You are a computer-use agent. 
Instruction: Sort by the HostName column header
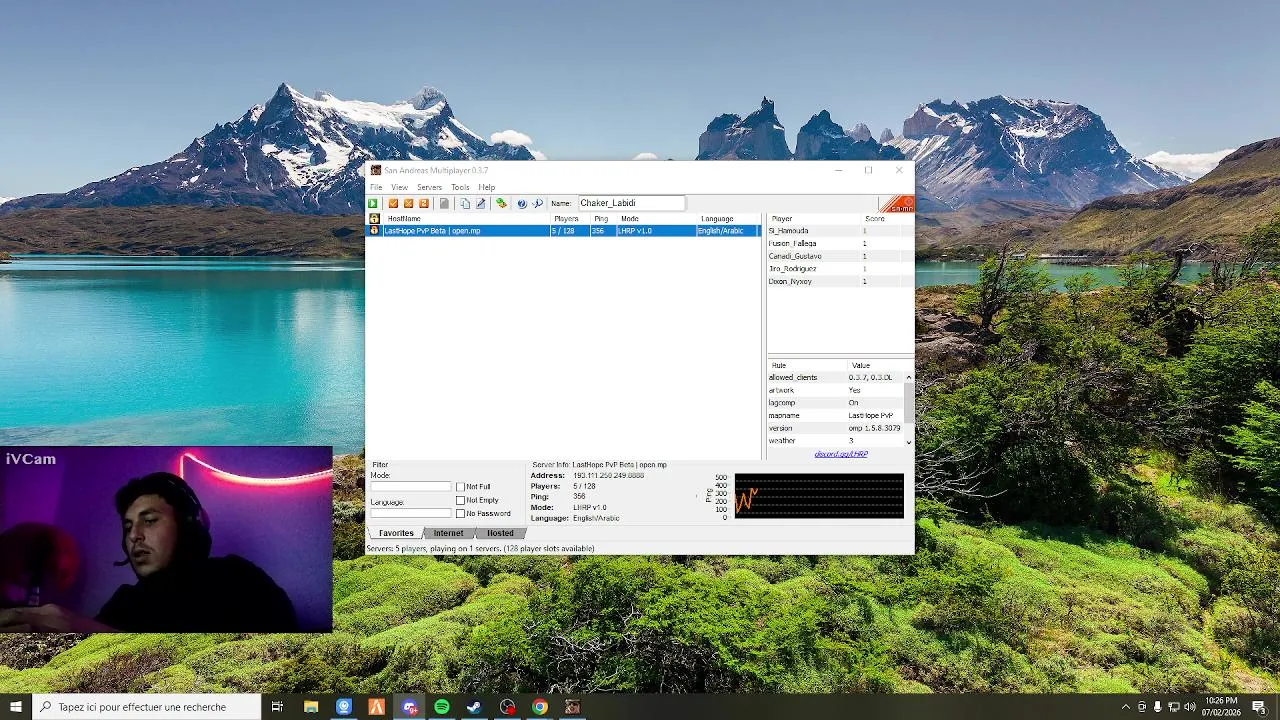tap(466, 218)
